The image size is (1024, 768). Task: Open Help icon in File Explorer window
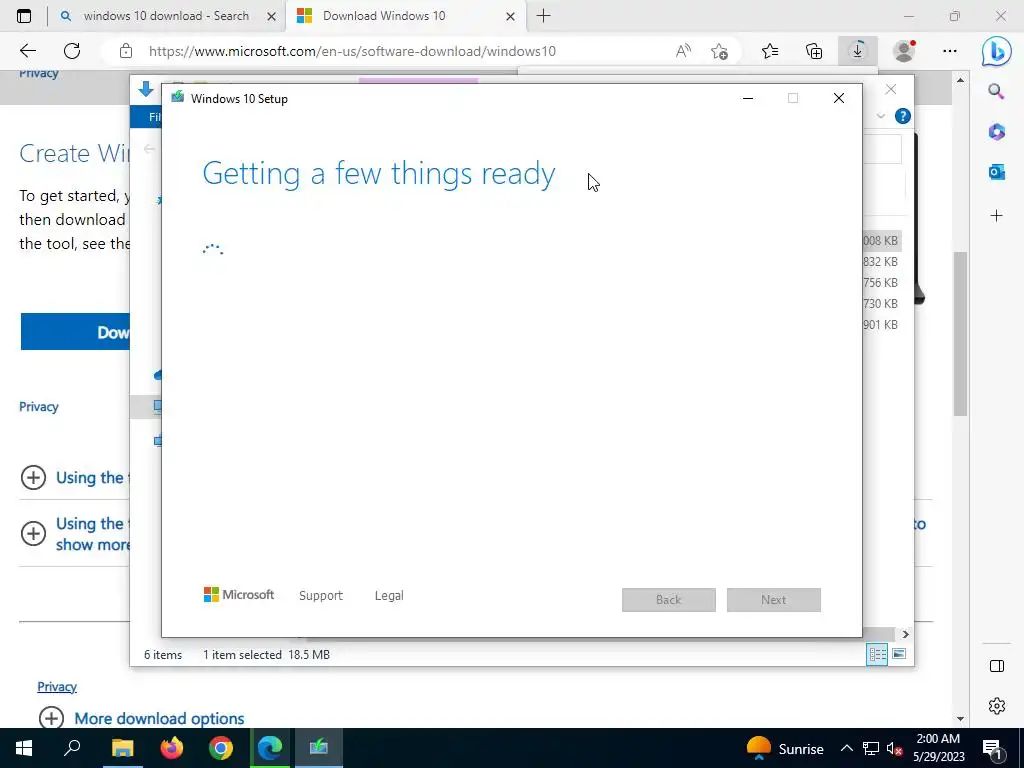pyautogui.click(x=903, y=116)
